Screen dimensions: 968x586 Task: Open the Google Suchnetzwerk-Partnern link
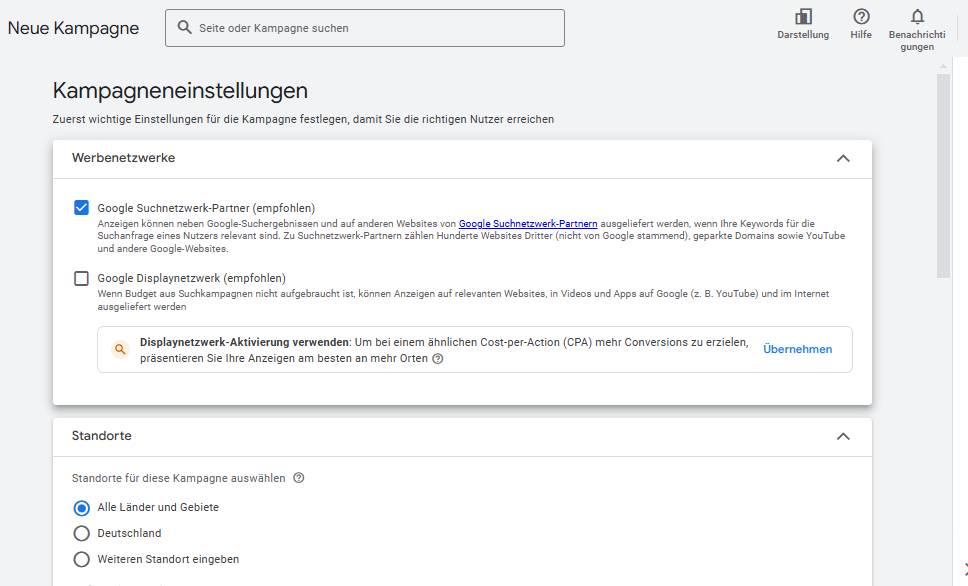point(528,224)
